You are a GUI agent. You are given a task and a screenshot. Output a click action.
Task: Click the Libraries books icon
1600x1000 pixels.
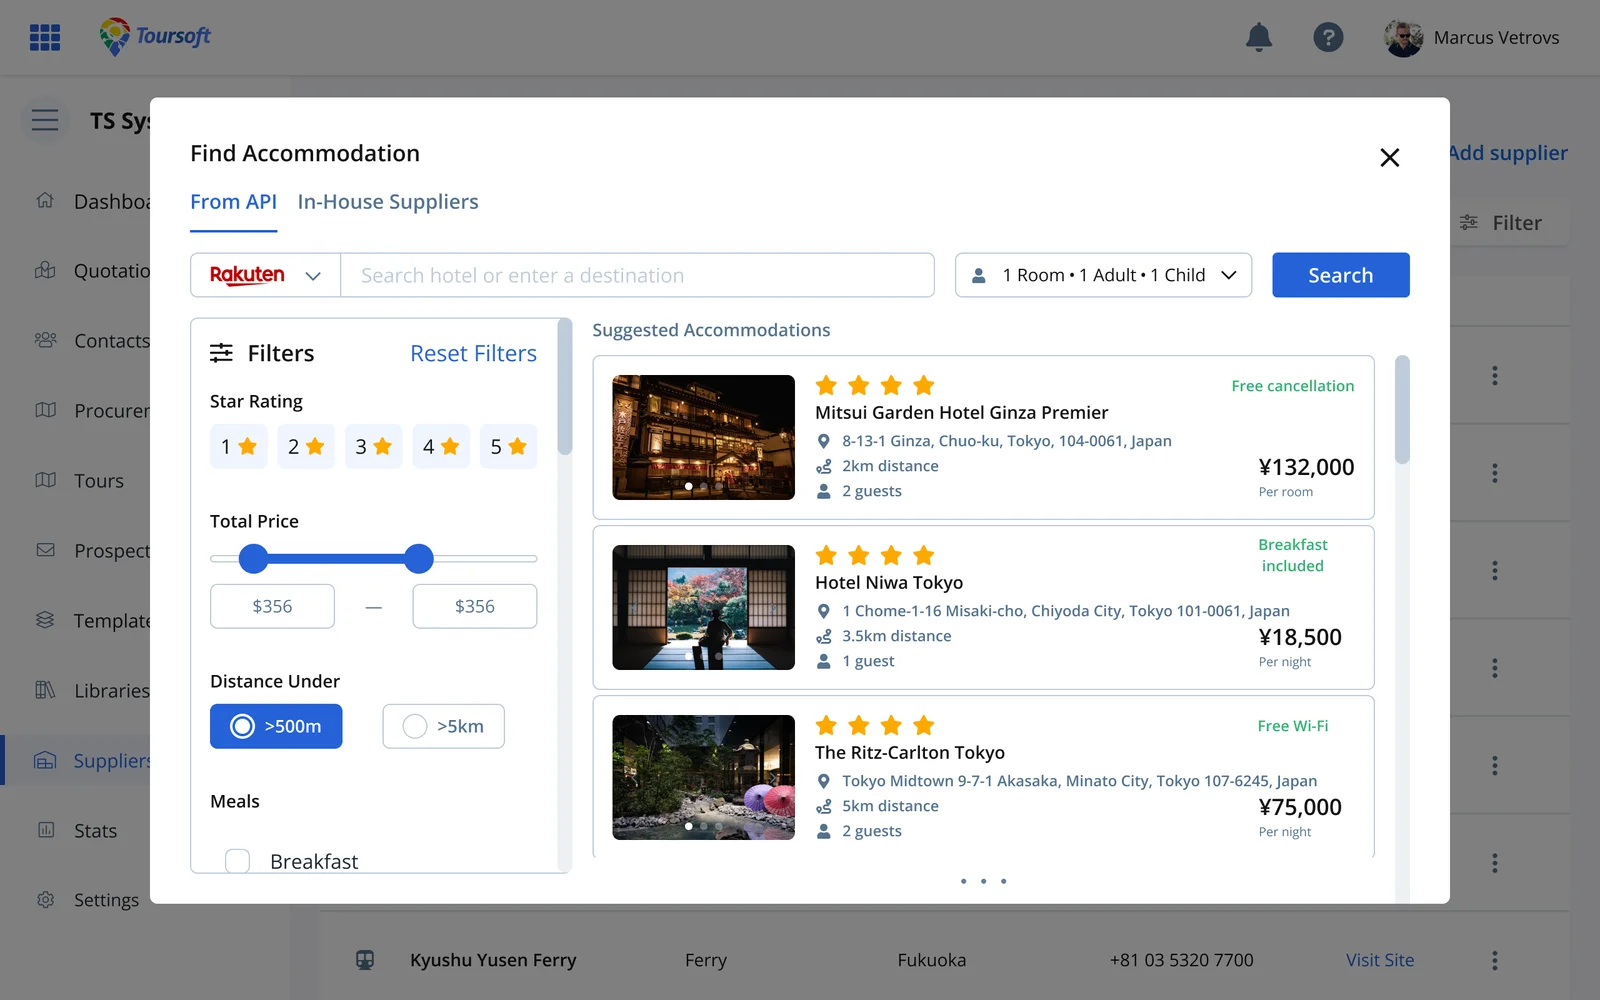[45, 690]
